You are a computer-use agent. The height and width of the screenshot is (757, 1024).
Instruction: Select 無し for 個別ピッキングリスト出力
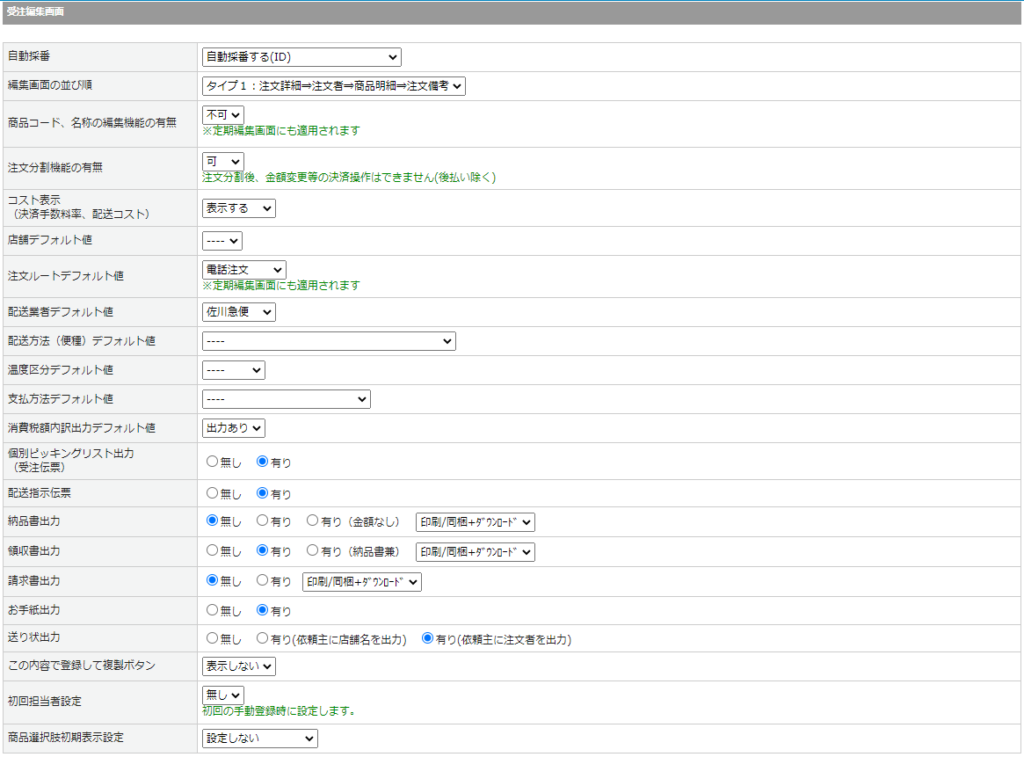tap(212, 462)
